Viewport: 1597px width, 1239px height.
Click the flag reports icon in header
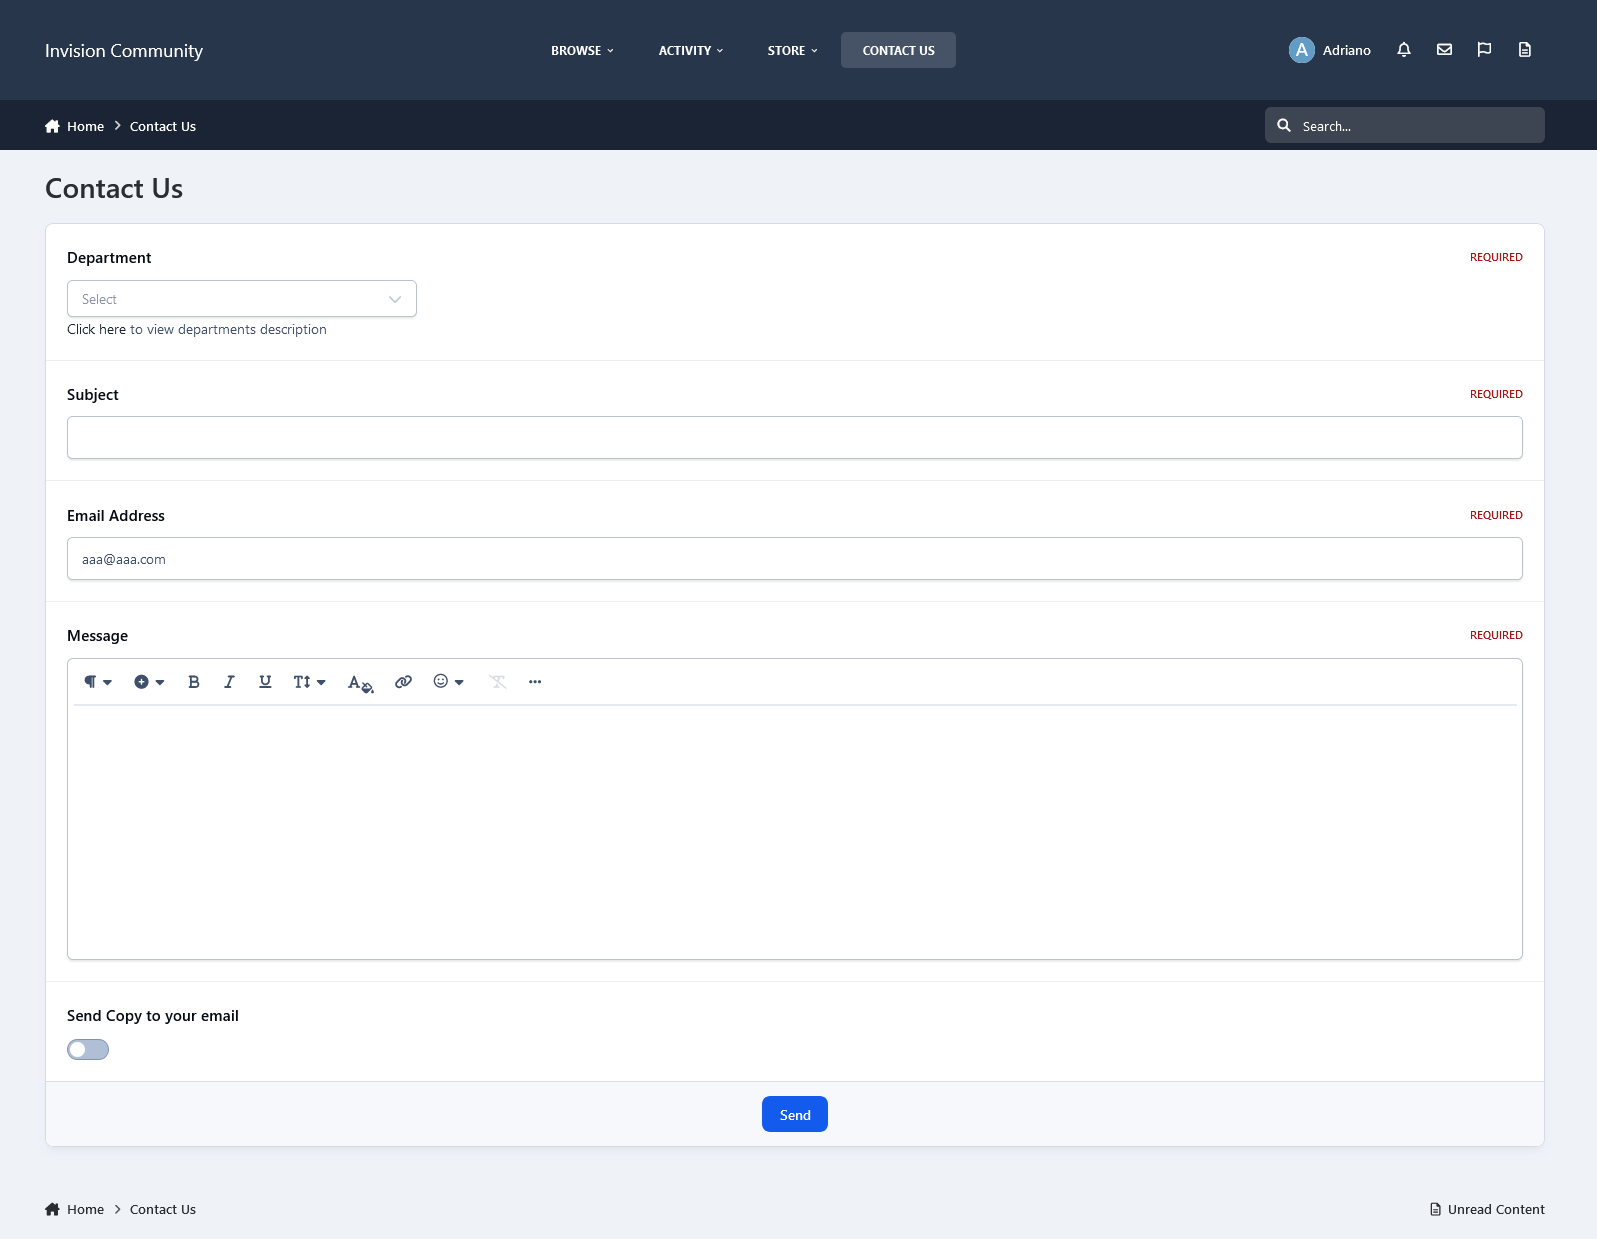[1484, 50]
